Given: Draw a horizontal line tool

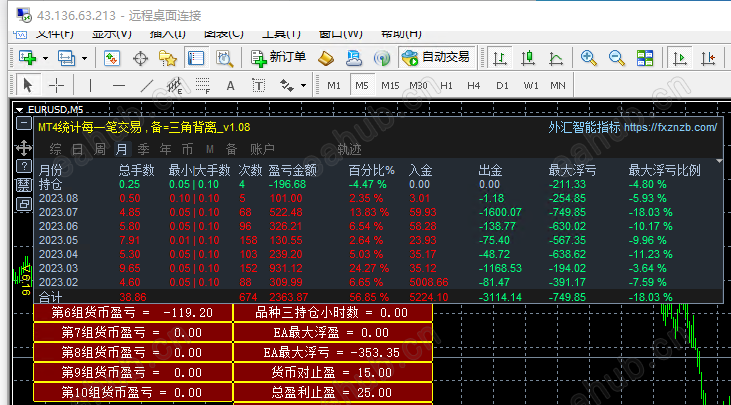Looking at the screenshot, I should (119, 85).
